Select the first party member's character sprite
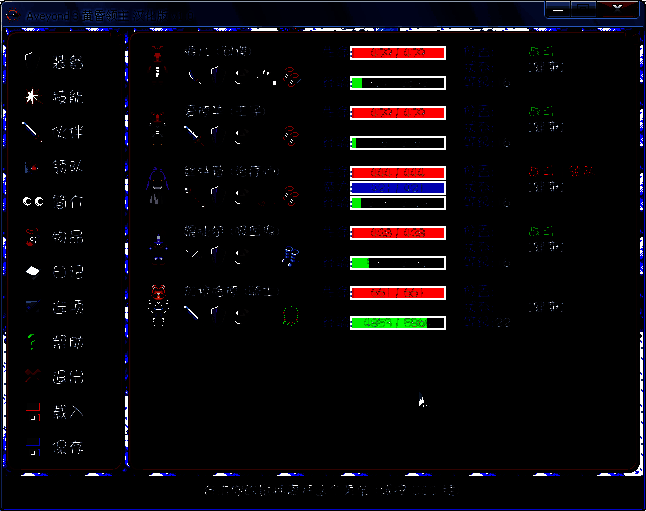646x511 pixels. coord(157,60)
